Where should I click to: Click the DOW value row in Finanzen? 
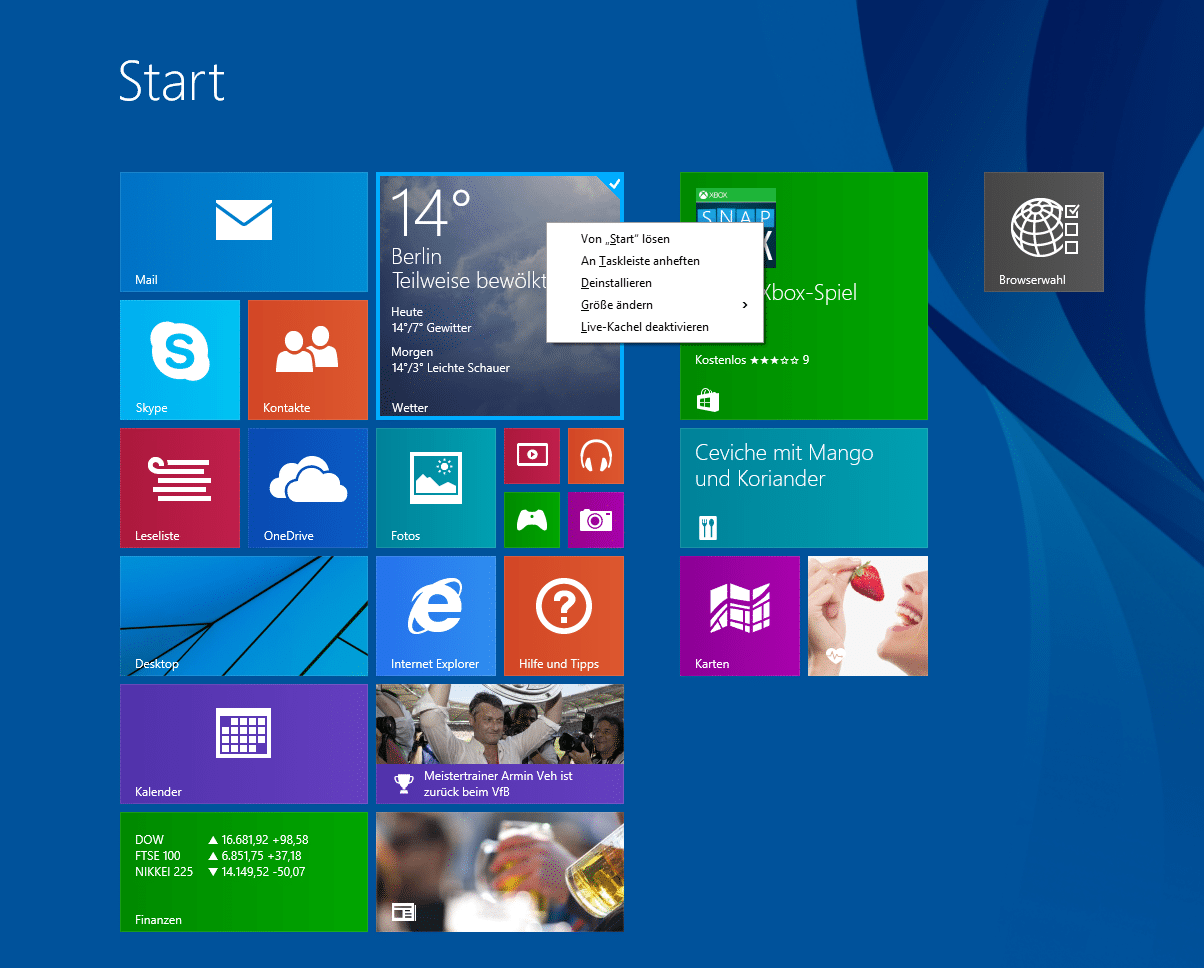[221, 840]
